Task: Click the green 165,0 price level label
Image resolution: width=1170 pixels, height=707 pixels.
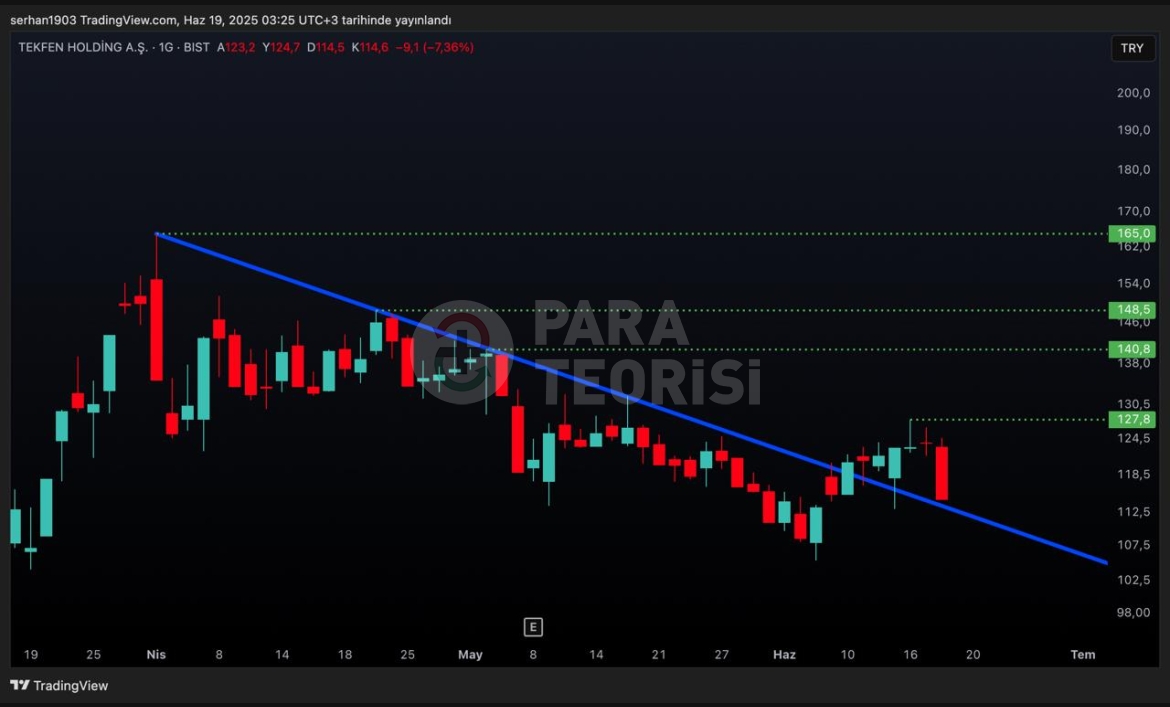Action: [1132, 233]
